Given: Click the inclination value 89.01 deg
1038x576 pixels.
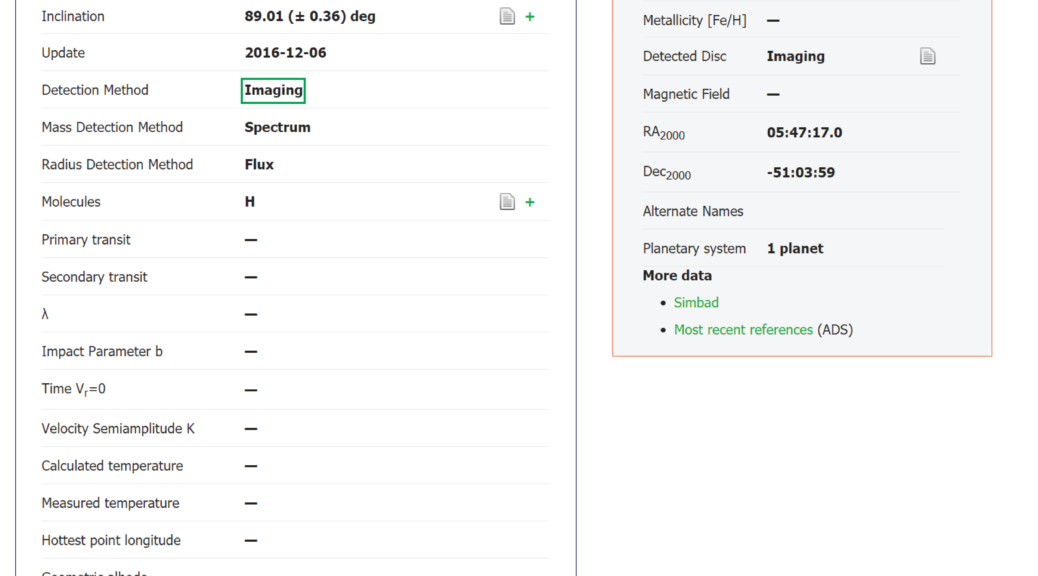Looking at the screenshot, I should point(310,16).
